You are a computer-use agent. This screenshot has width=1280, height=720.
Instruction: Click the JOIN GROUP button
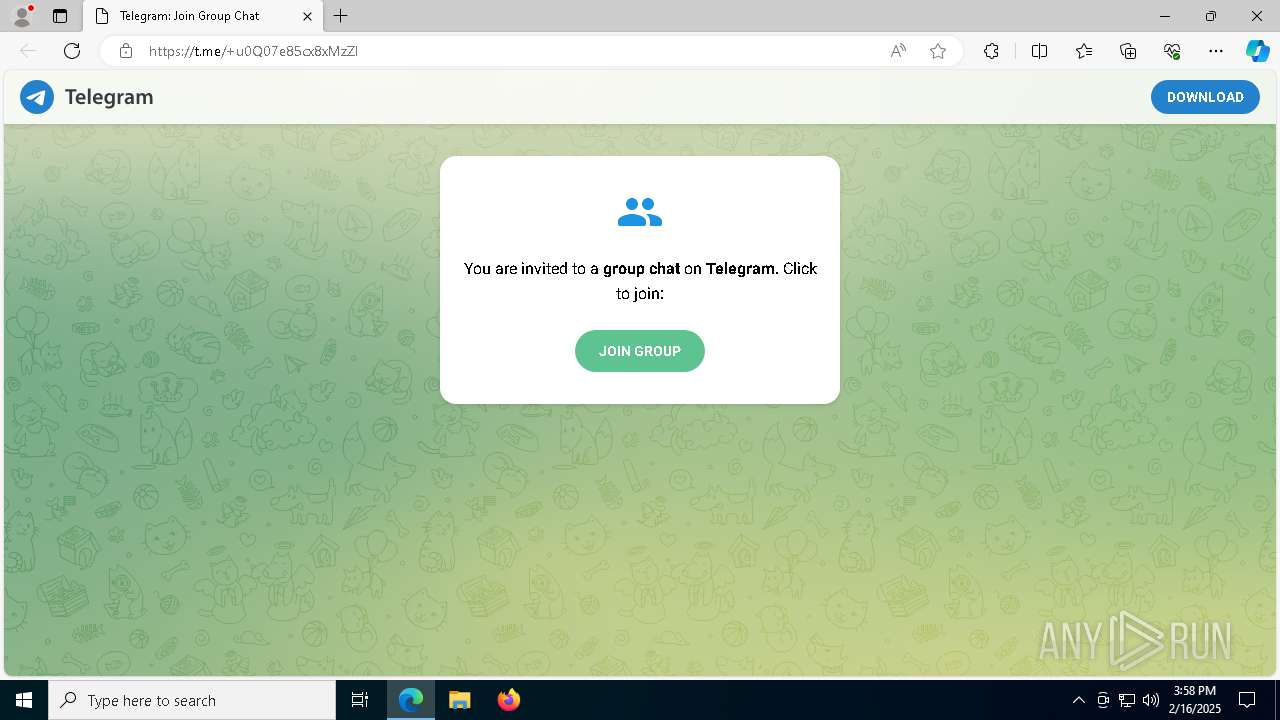[640, 351]
